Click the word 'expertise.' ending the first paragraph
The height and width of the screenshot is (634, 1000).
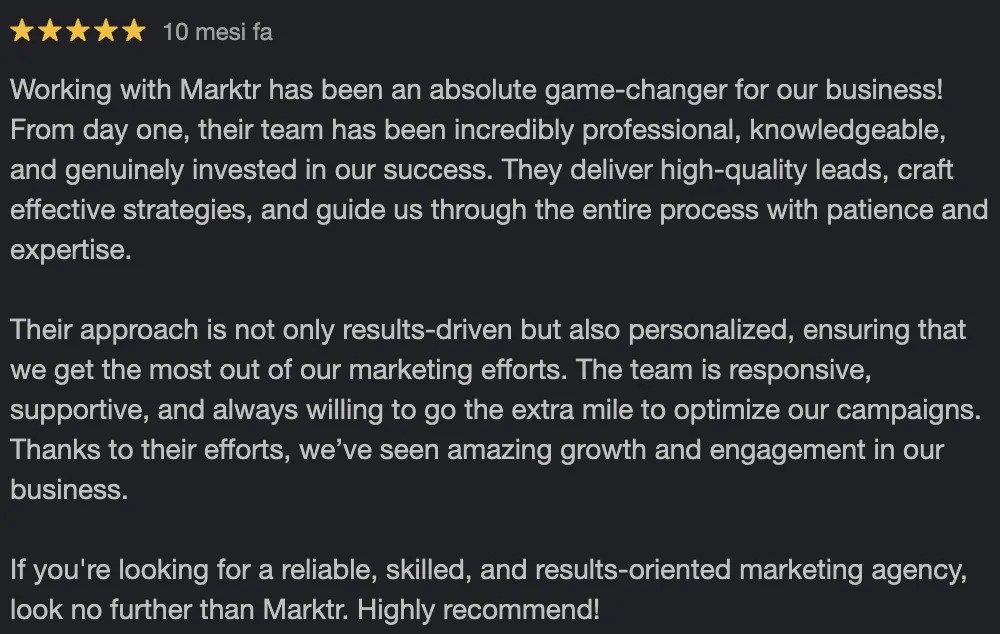coord(71,251)
